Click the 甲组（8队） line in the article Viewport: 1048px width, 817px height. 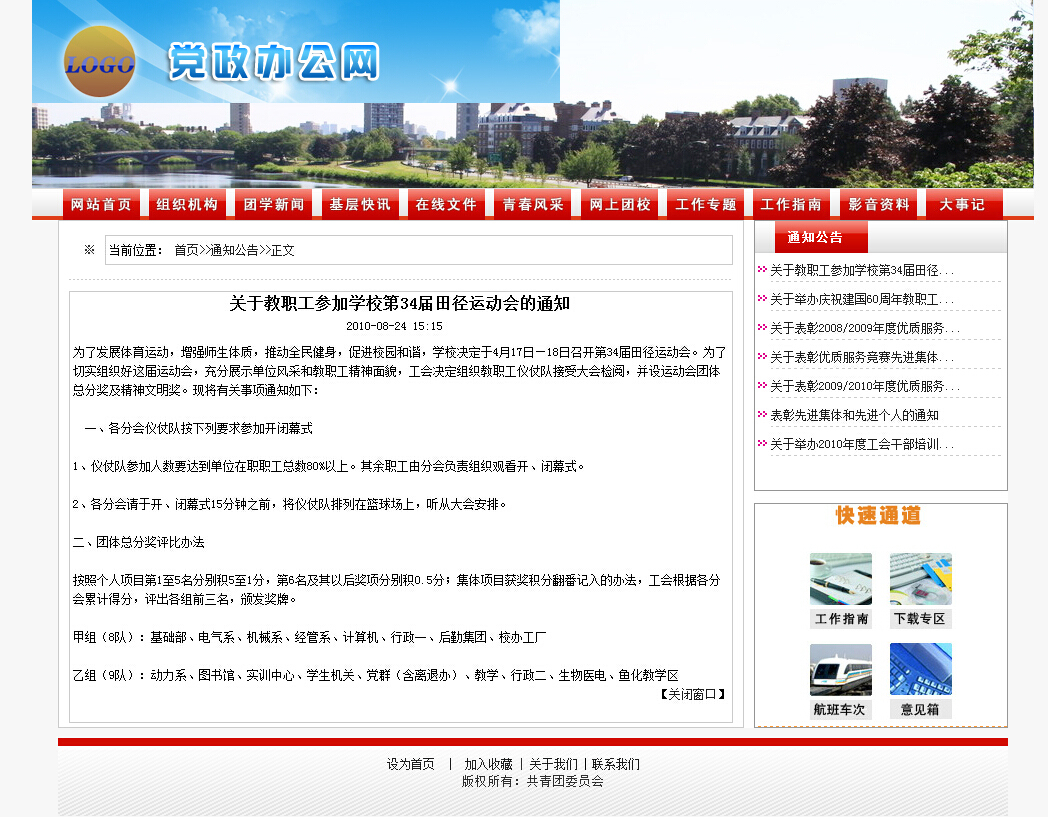(x=309, y=637)
